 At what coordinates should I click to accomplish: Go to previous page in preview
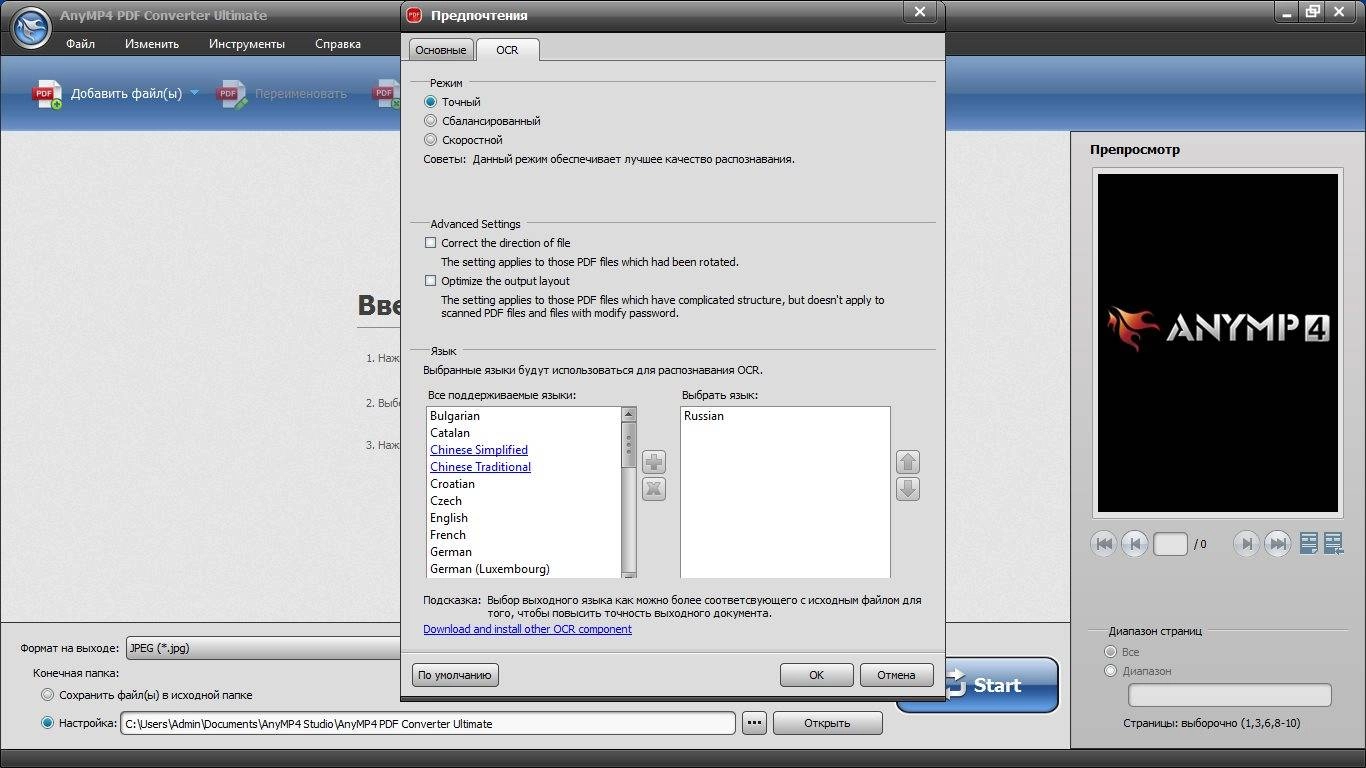click(1134, 544)
